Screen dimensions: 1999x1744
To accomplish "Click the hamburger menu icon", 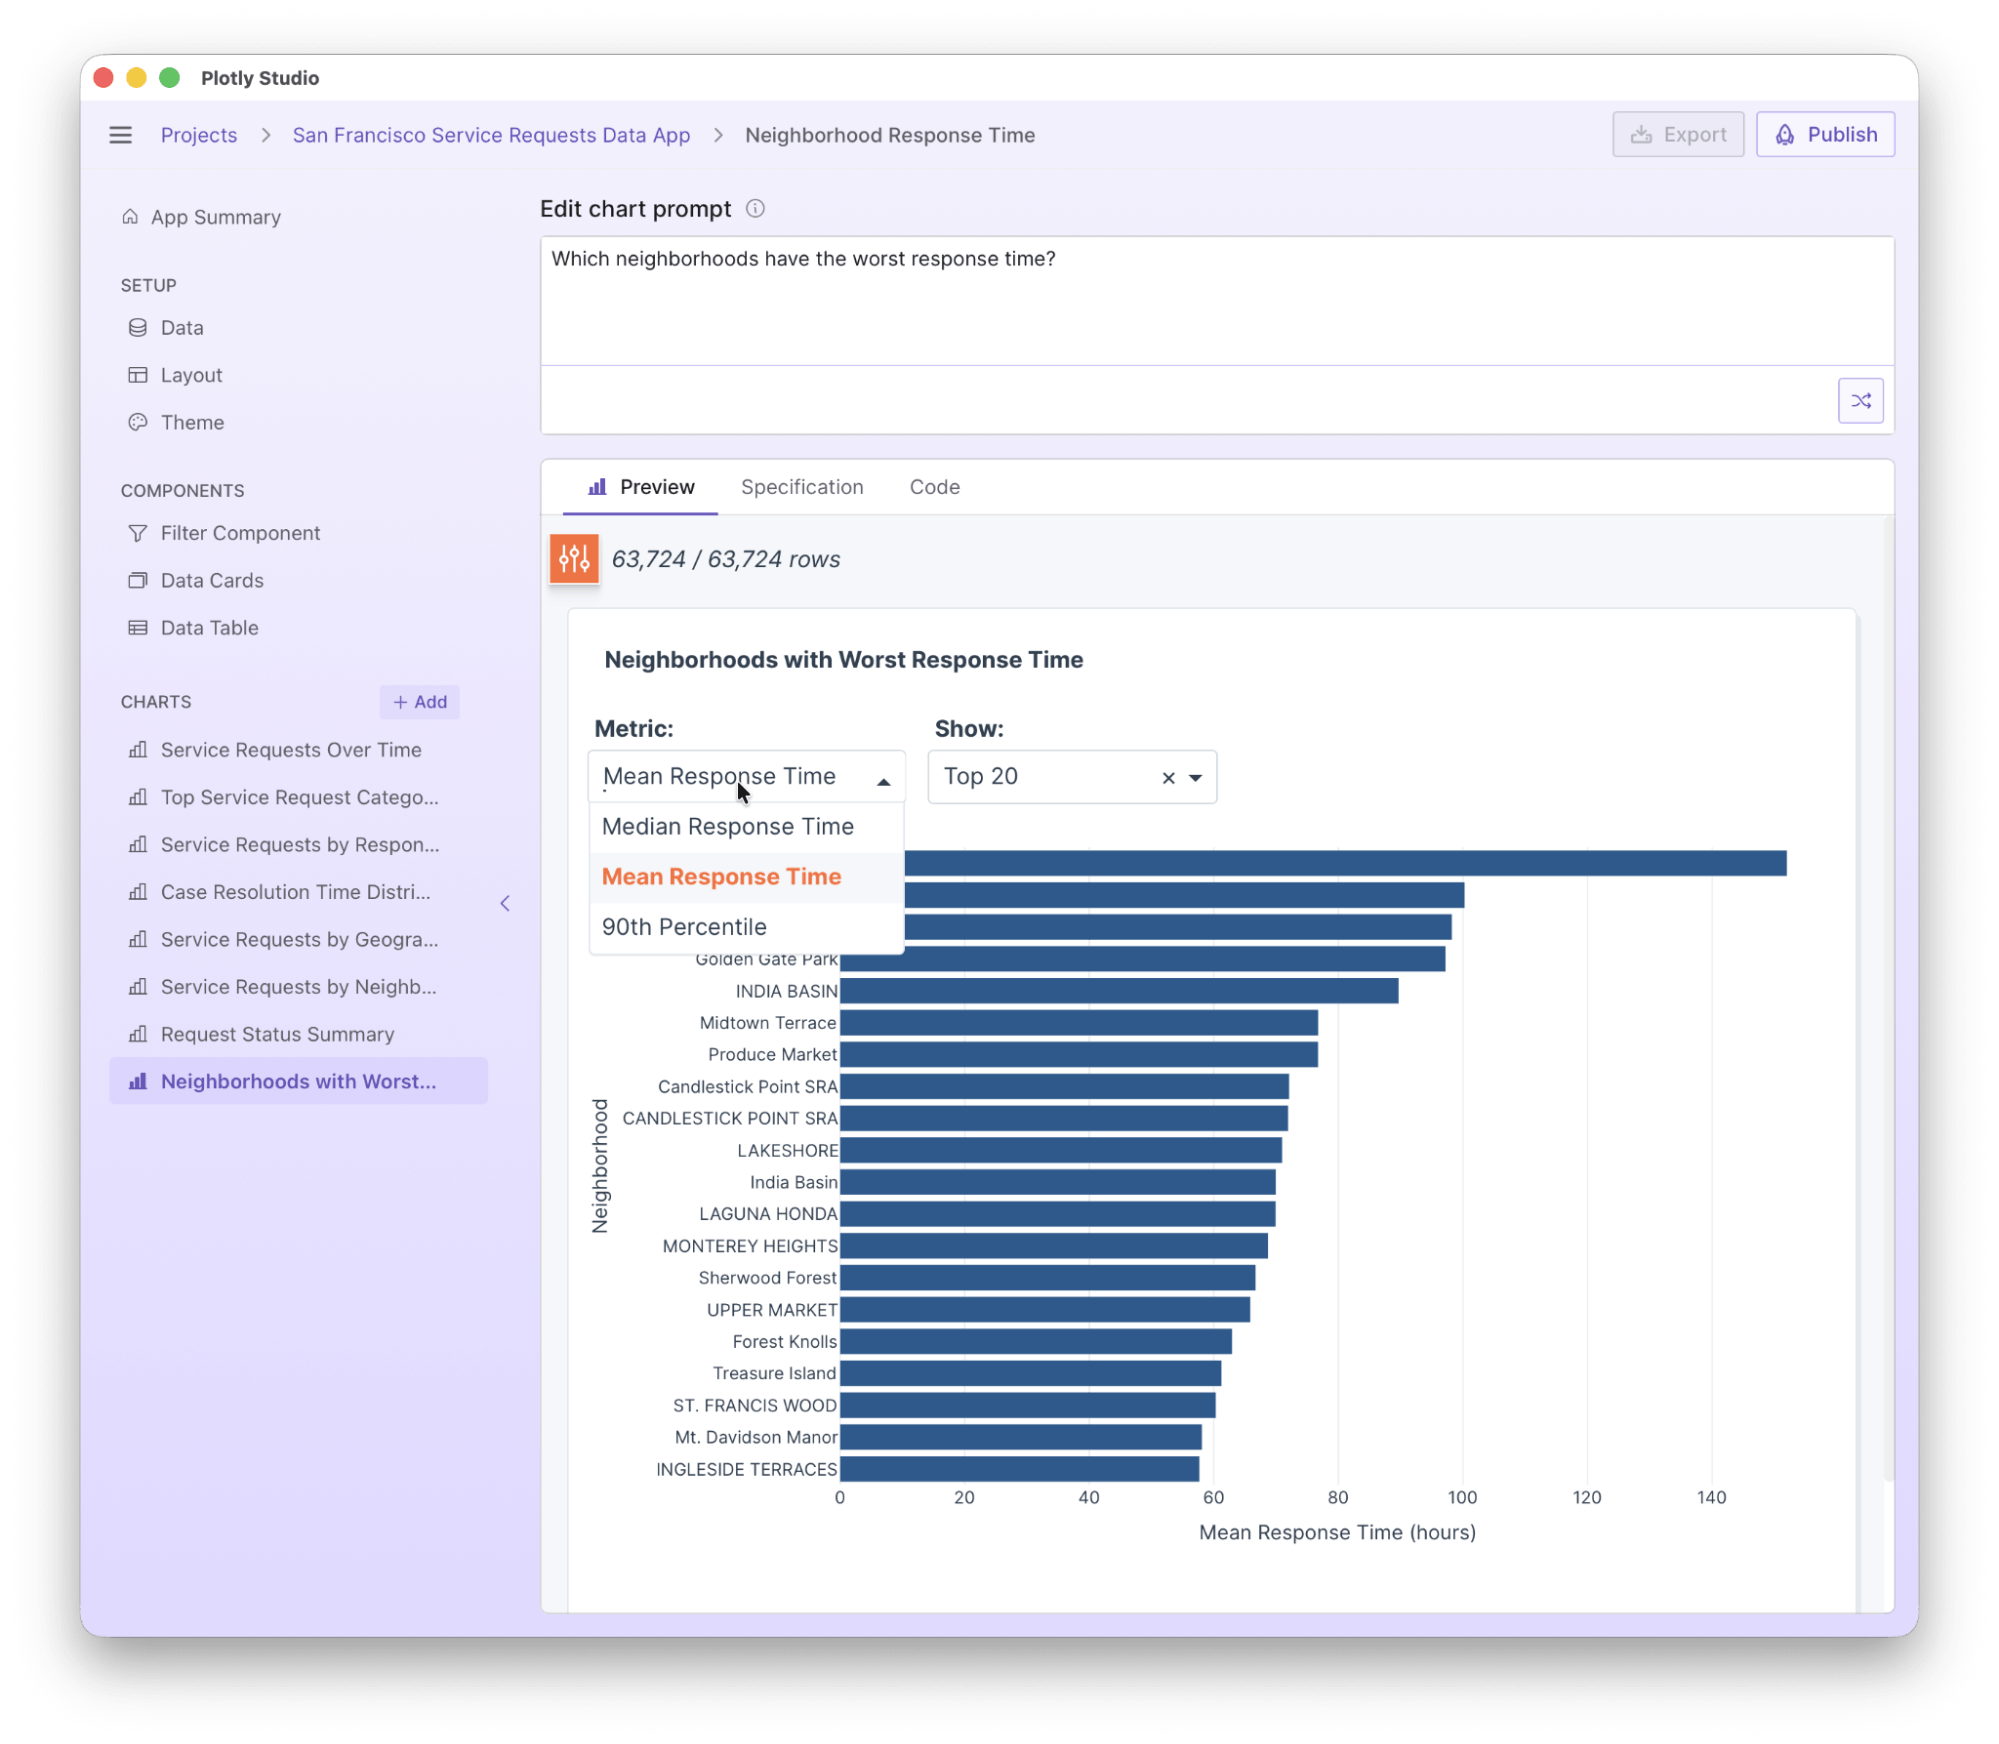I will tap(120, 135).
